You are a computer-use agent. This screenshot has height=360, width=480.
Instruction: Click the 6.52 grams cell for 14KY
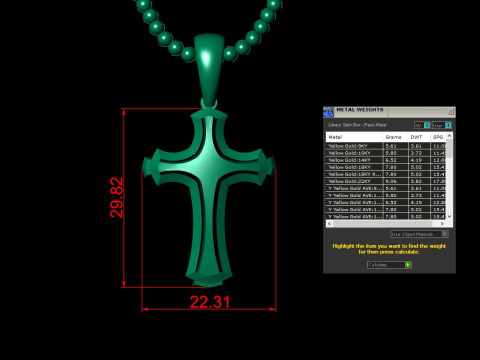tap(396, 160)
